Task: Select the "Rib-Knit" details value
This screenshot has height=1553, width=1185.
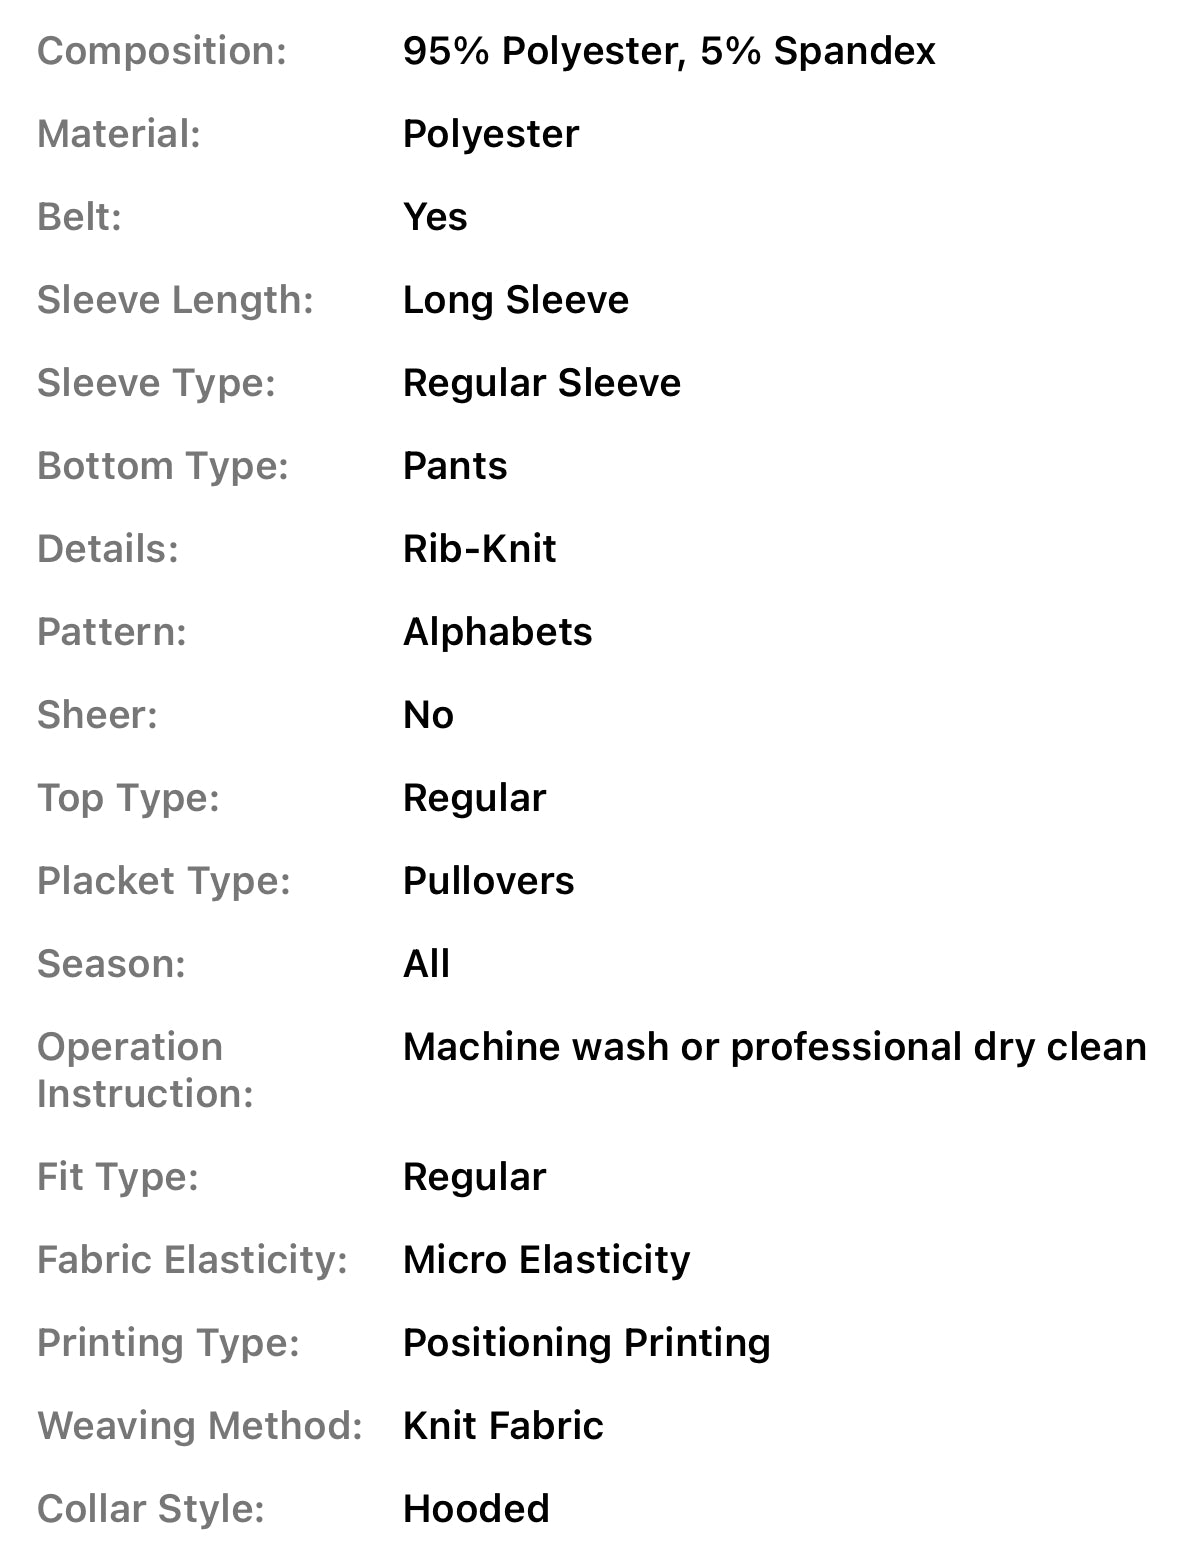Action: pos(479,549)
